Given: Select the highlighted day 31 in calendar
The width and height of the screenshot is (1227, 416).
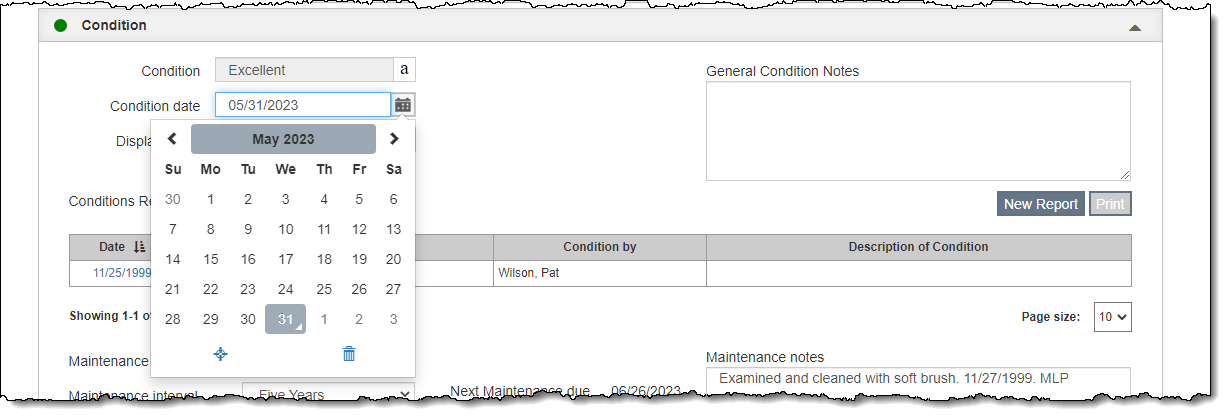Looking at the screenshot, I should coord(285,319).
